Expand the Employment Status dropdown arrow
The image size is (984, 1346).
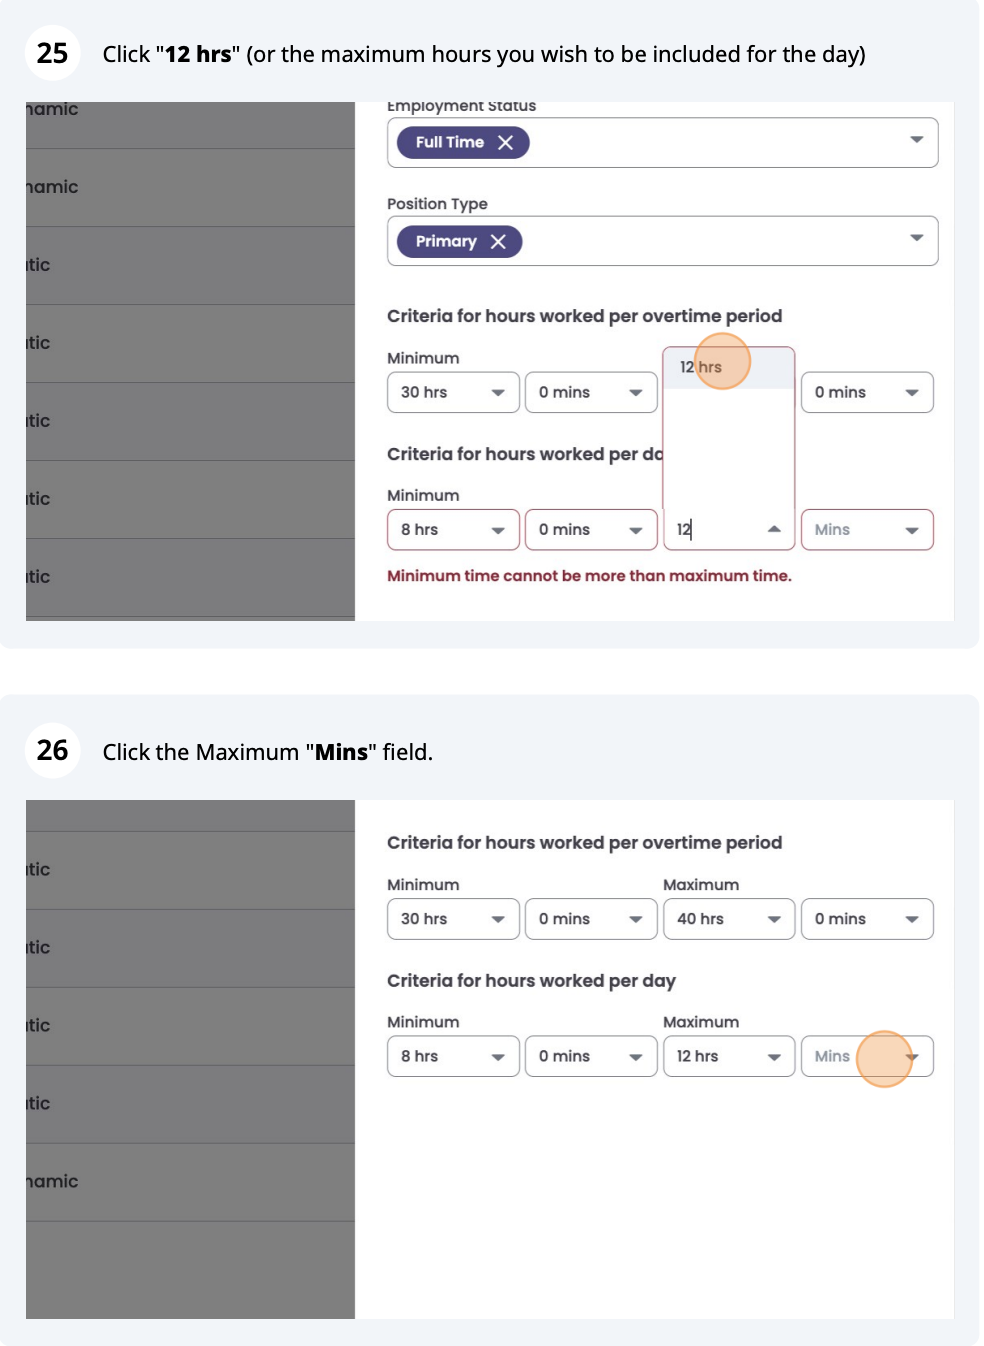[916, 140]
